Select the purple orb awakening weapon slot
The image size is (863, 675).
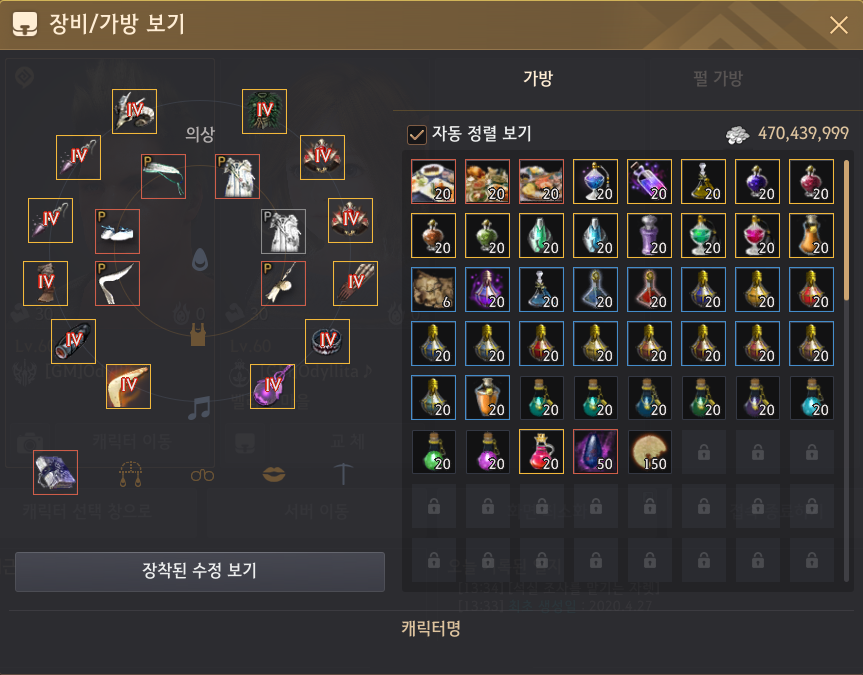pyautogui.click(x=272, y=387)
